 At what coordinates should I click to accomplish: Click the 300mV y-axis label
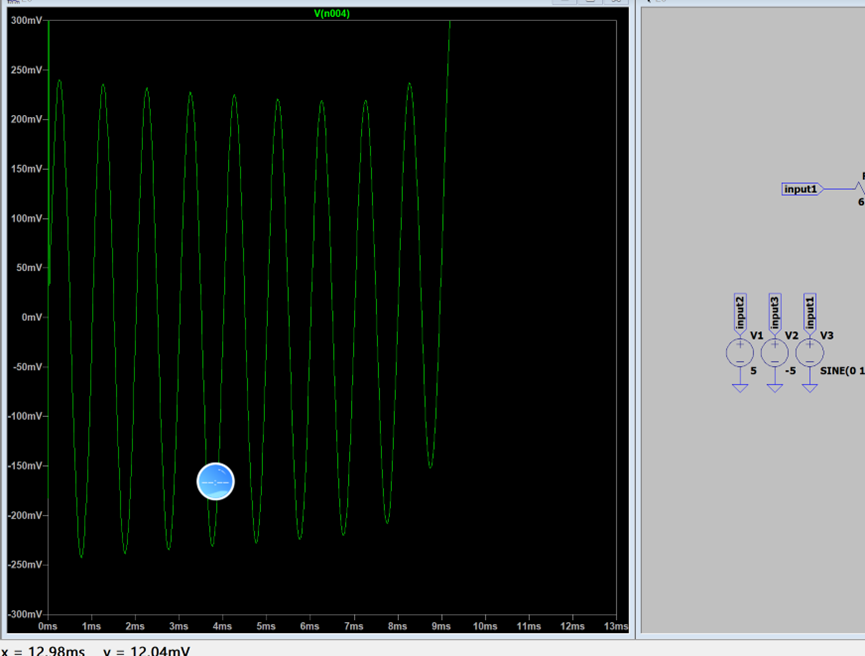click(26, 20)
